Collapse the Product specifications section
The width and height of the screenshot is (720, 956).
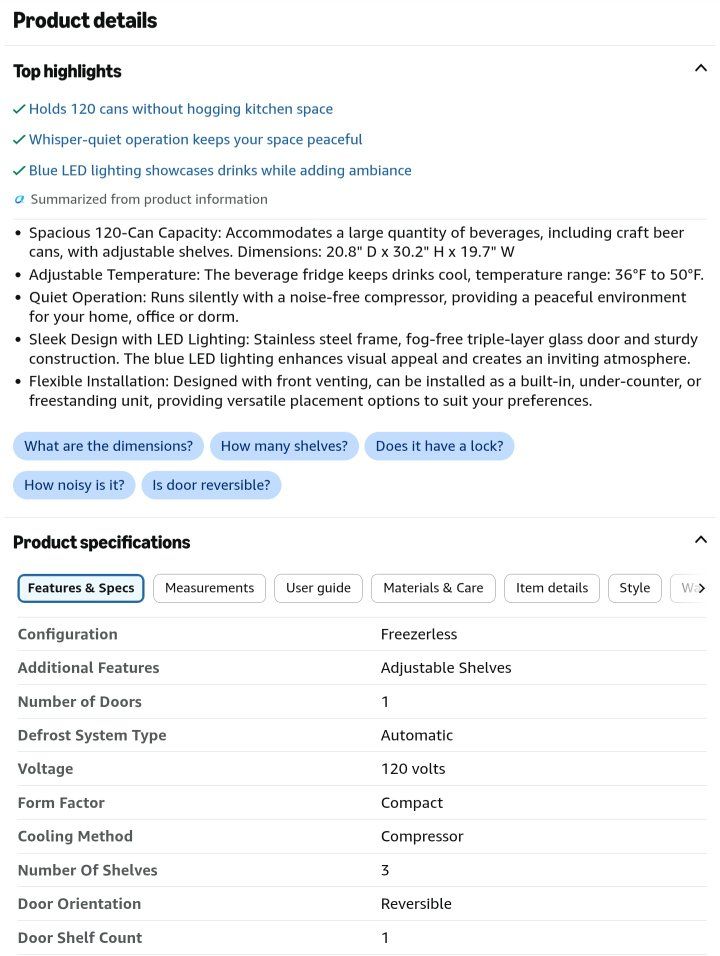[x=700, y=540]
